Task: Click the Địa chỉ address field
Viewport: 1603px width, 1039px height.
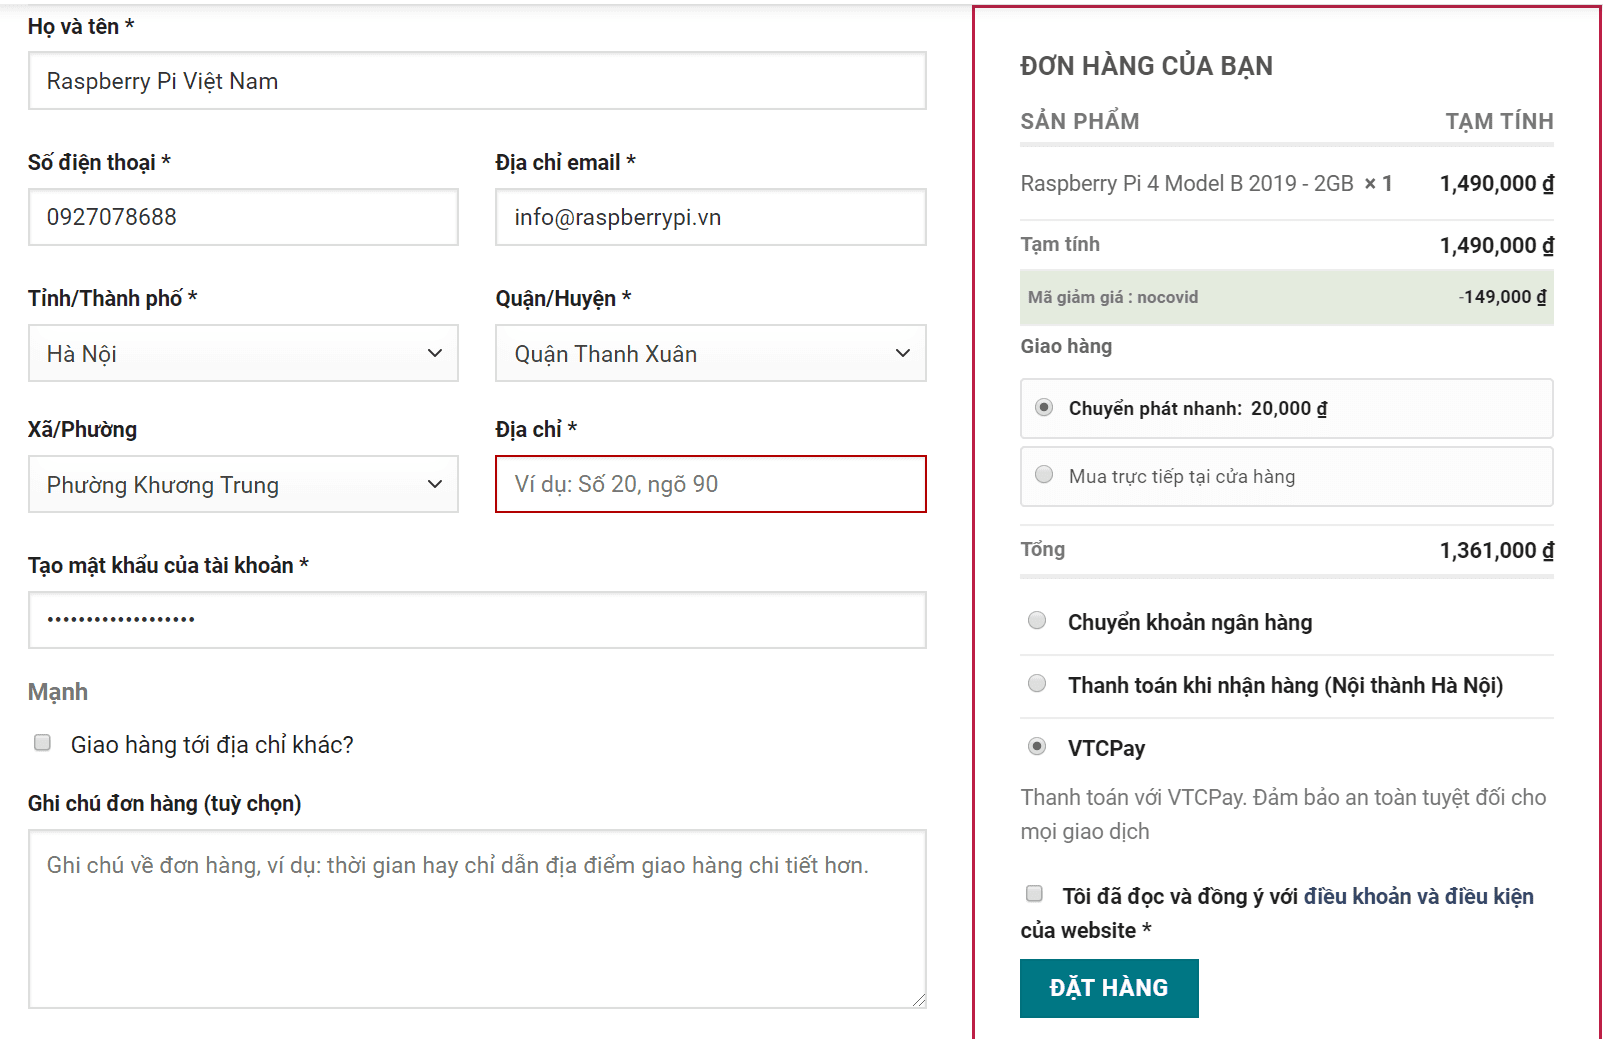Action: [x=710, y=484]
